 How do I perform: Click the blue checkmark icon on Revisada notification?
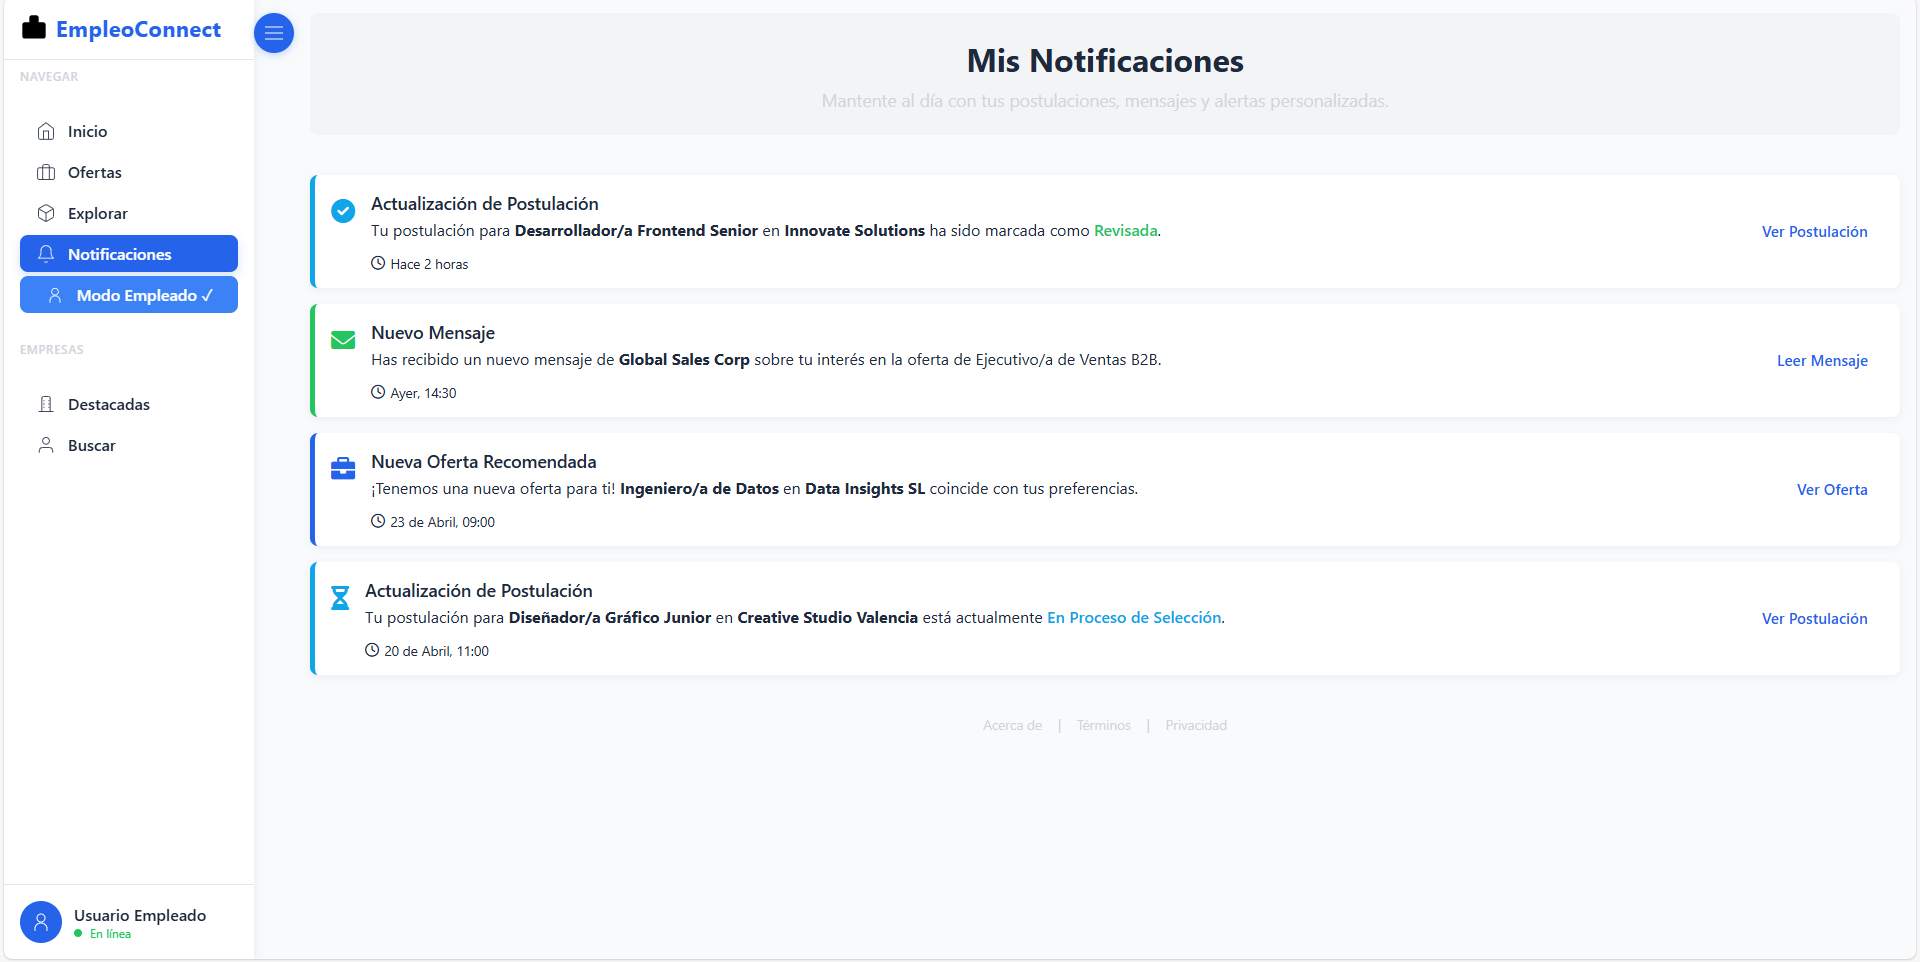click(x=343, y=211)
